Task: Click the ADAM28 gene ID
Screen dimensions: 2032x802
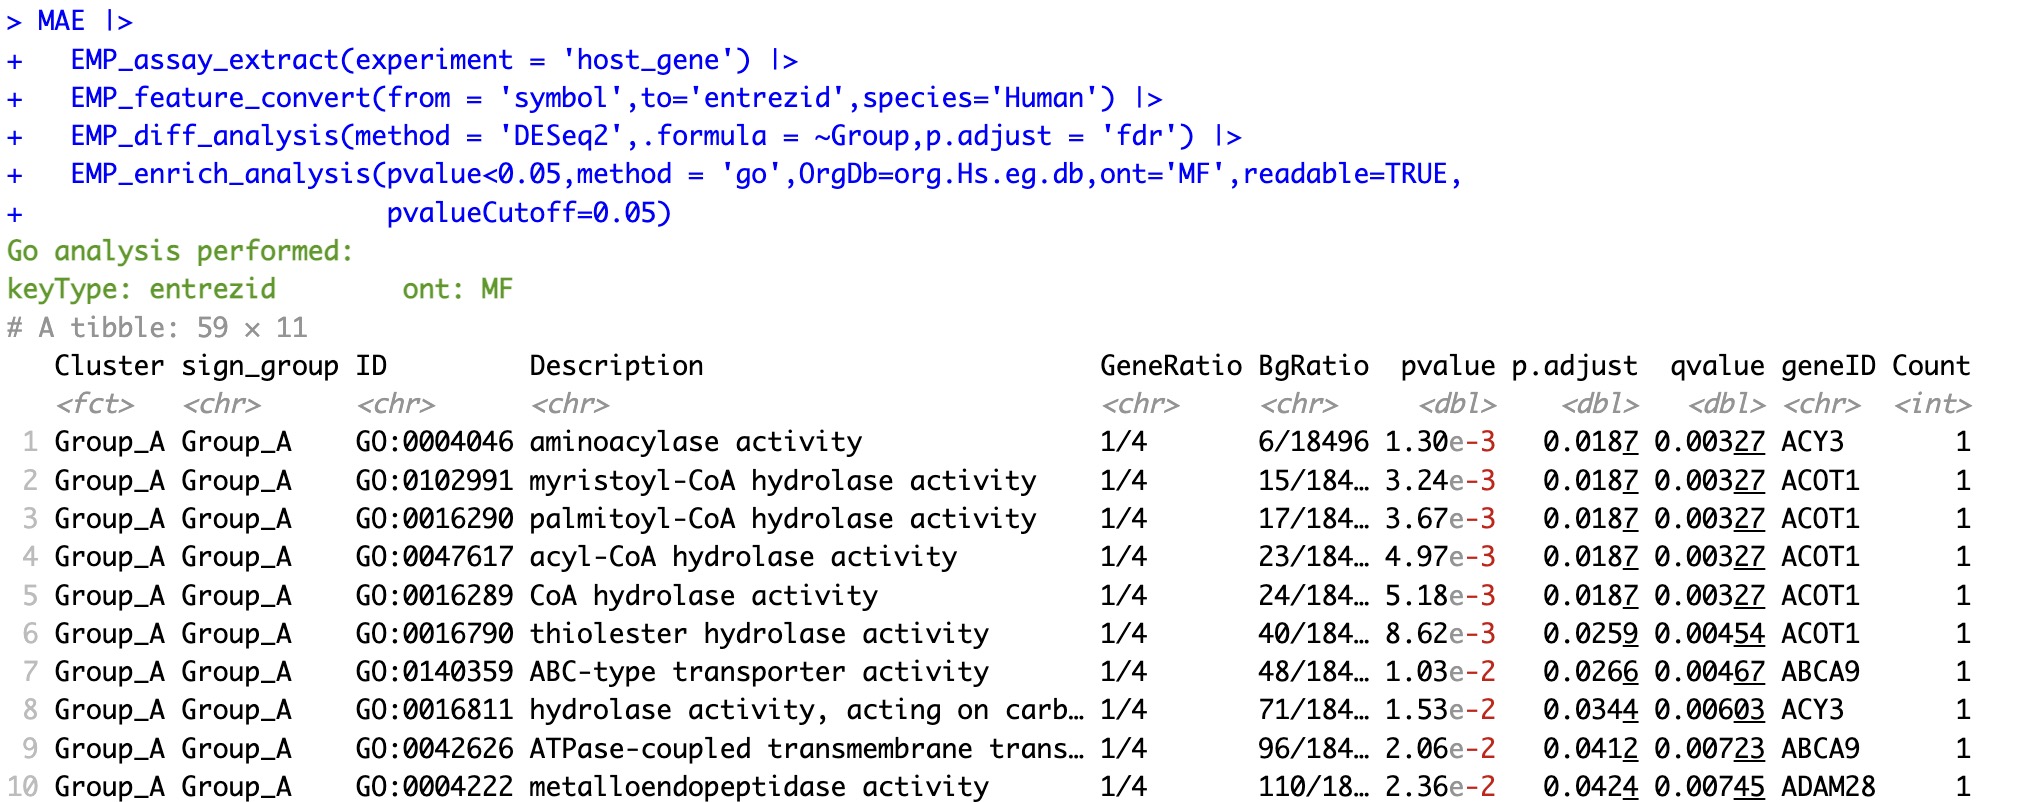Action: [1827, 787]
